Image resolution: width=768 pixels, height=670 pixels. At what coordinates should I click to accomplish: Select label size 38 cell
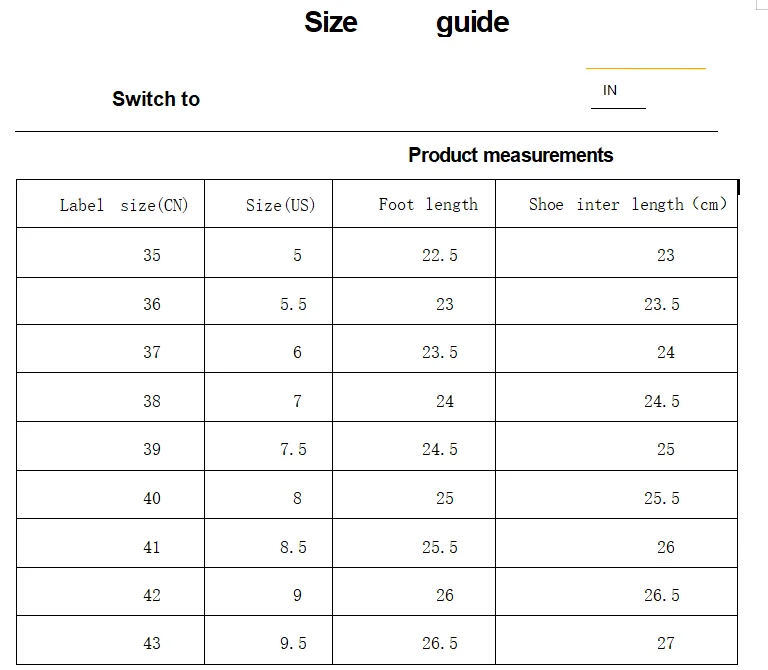click(x=110, y=397)
